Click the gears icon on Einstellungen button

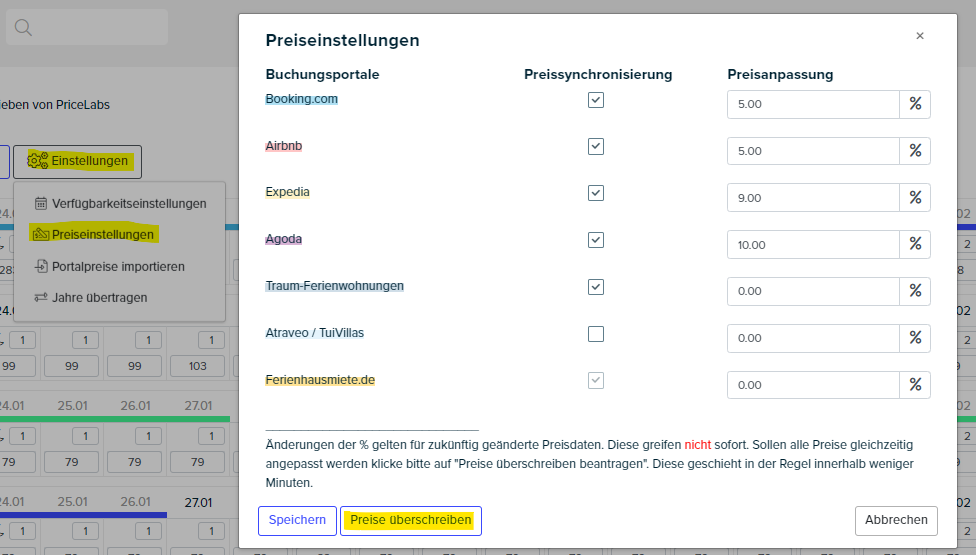tap(37, 161)
